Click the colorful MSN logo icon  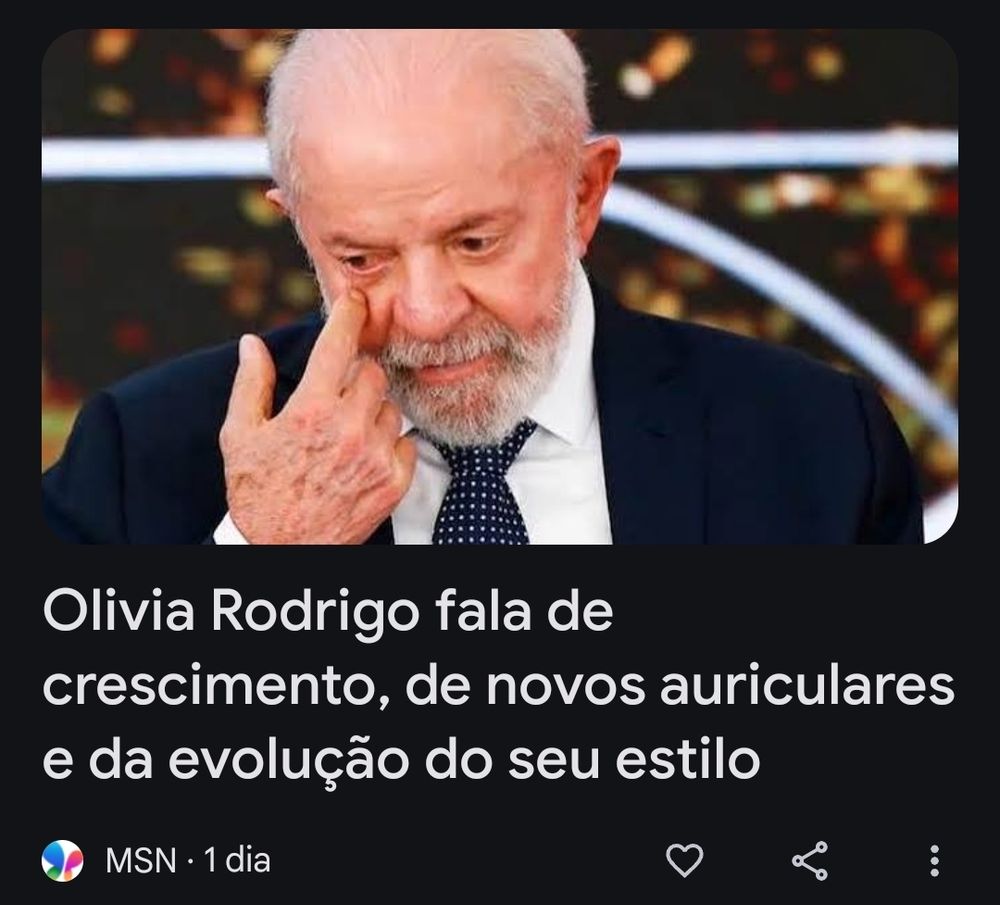[62, 860]
